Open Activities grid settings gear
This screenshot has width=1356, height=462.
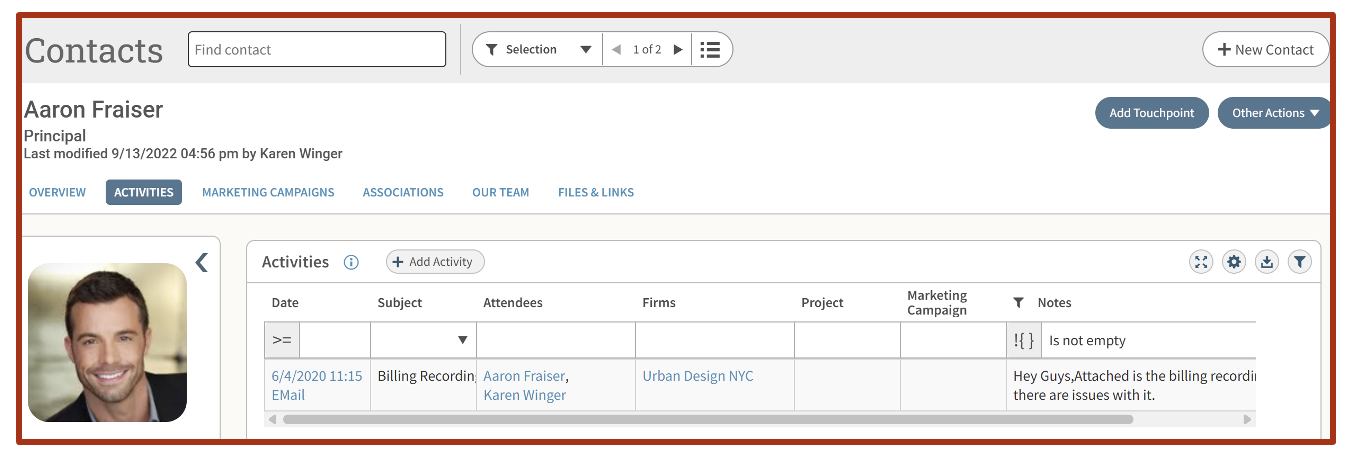(x=1234, y=262)
